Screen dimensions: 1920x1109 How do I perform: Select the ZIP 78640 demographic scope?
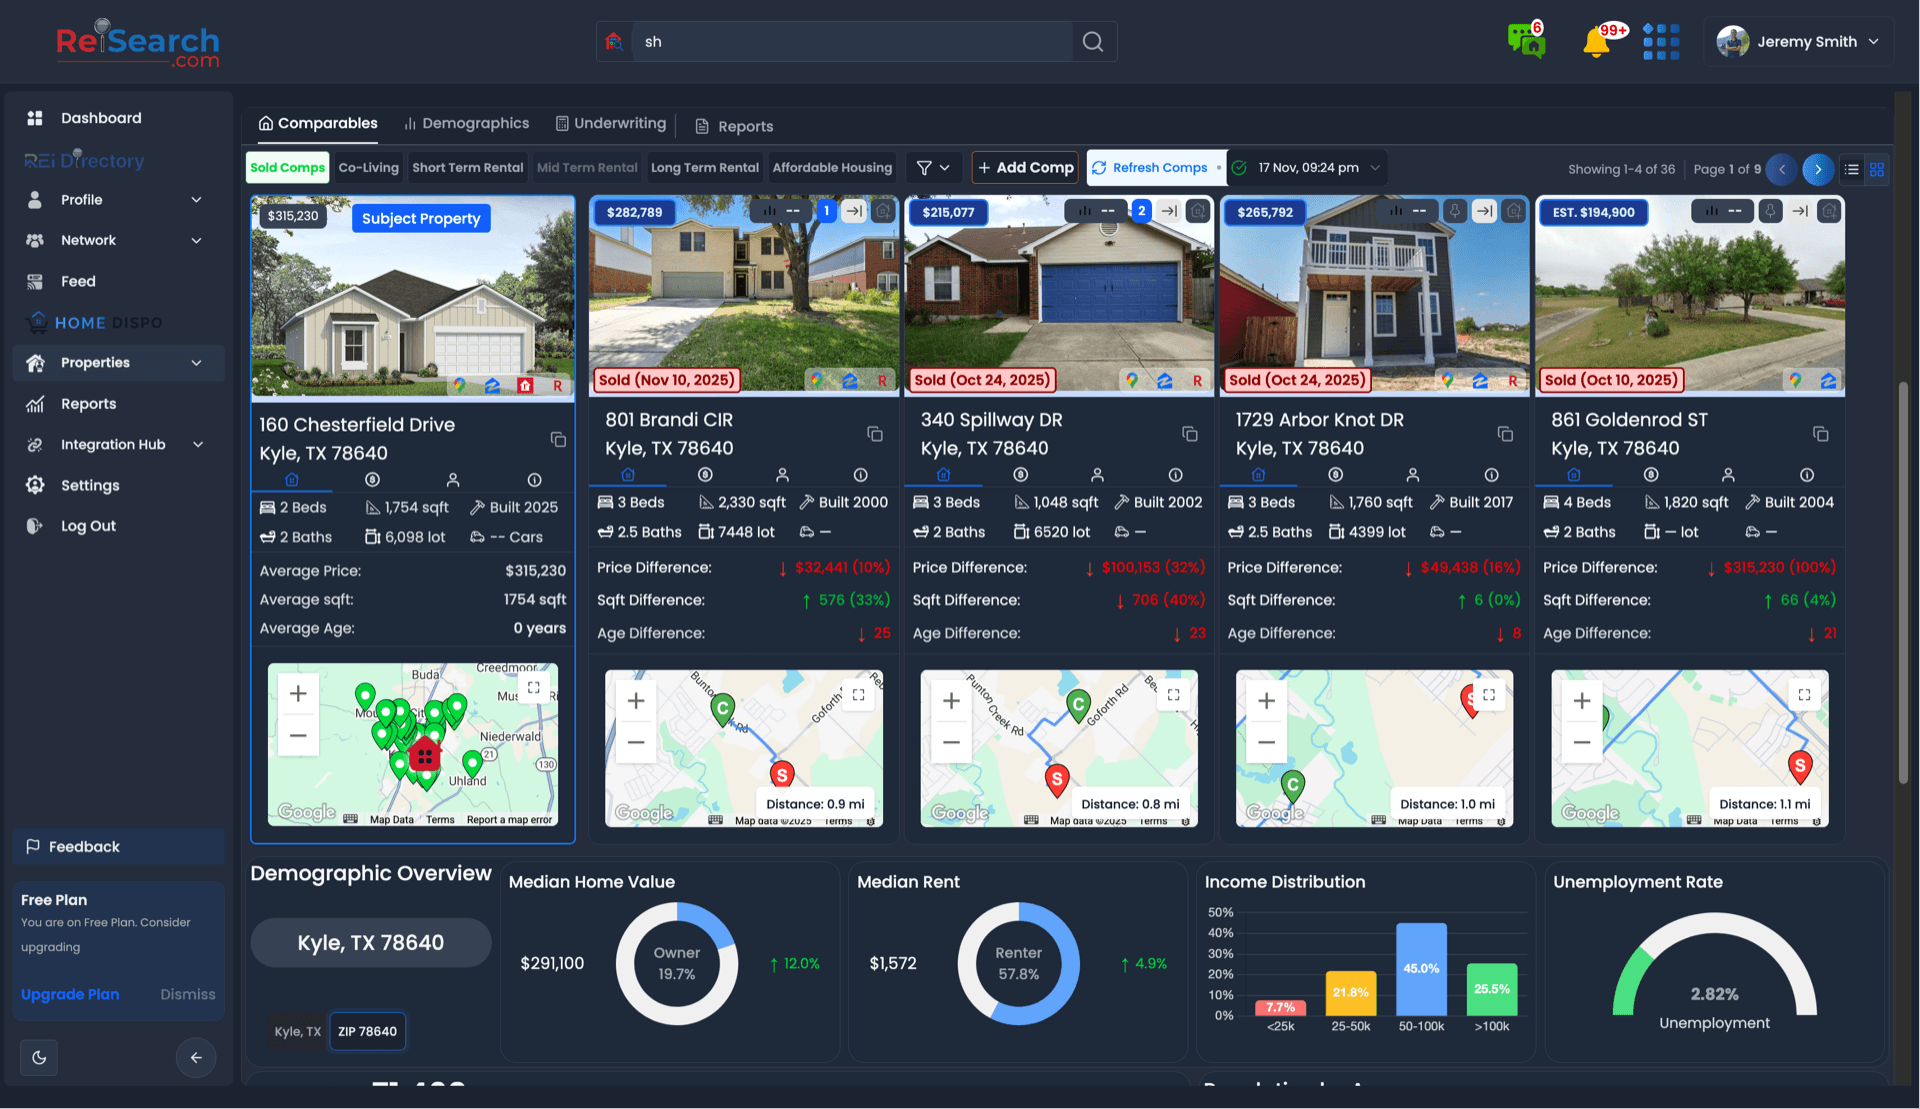point(367,1031)
